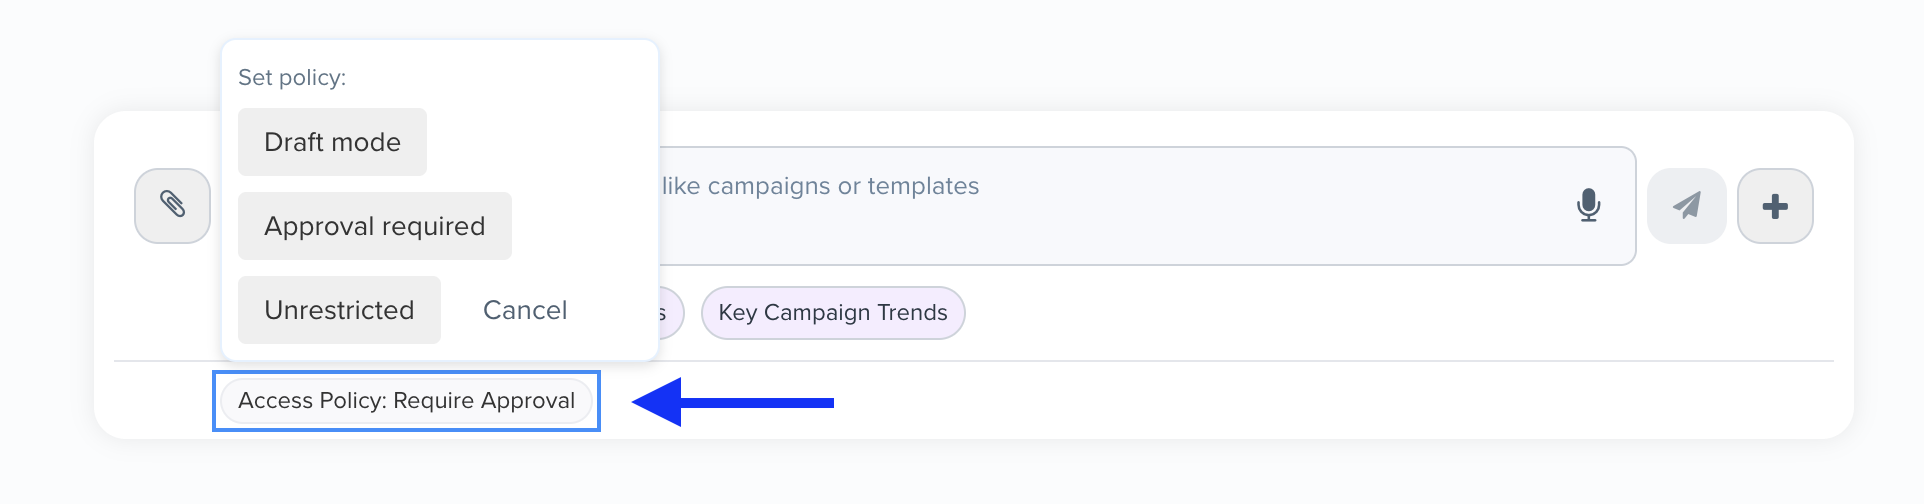Click the suggestion chip partly hidden behind popup

[x=670, y=313]
